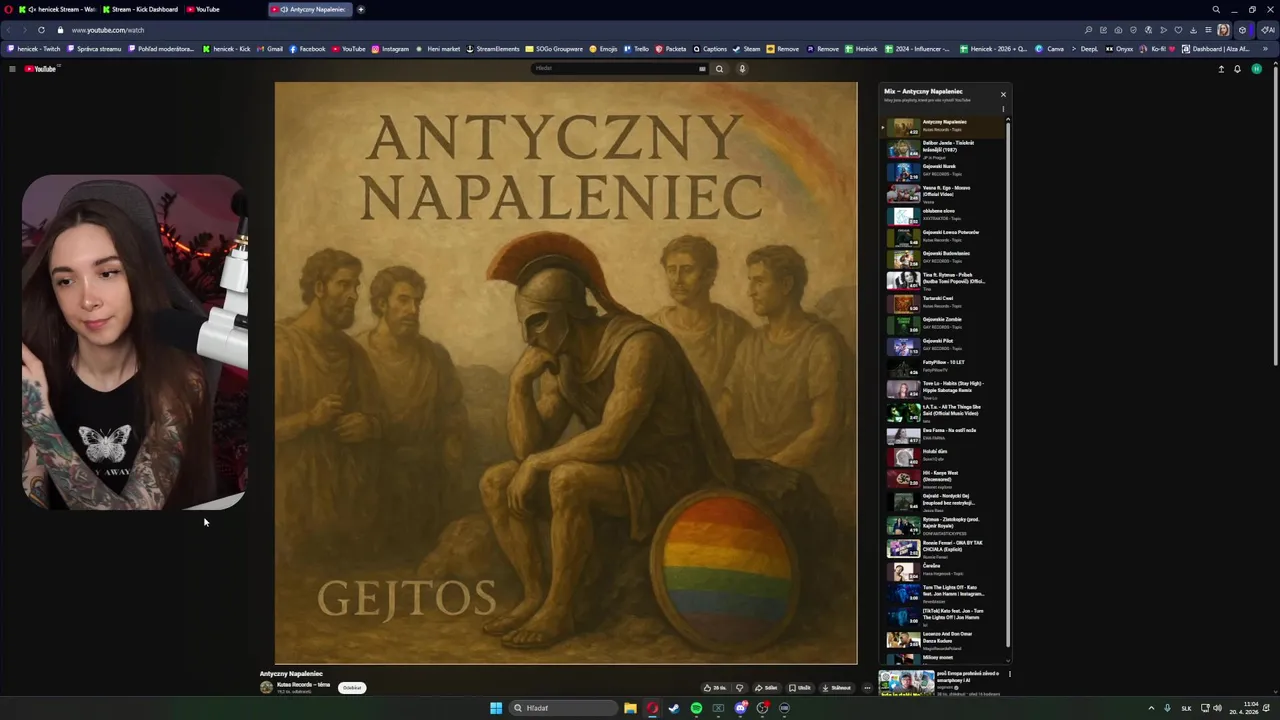
Task: Start voice search with the microphone icon
Action: point(742,69)
